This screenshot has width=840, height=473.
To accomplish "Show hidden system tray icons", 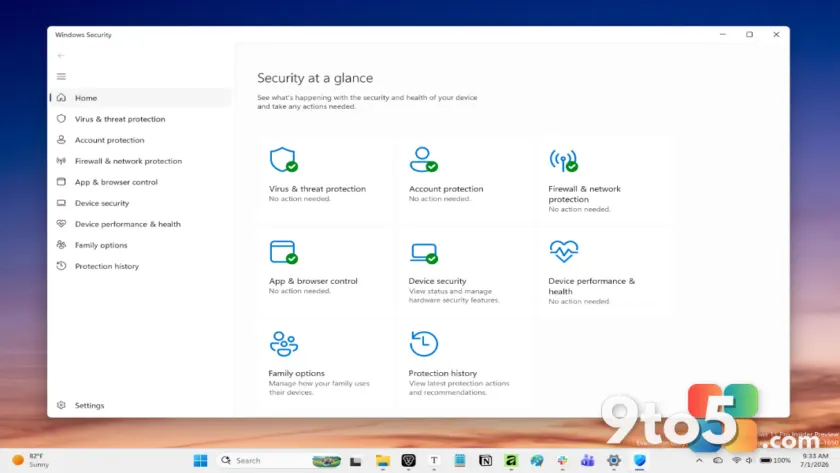I will click(699, 460).
